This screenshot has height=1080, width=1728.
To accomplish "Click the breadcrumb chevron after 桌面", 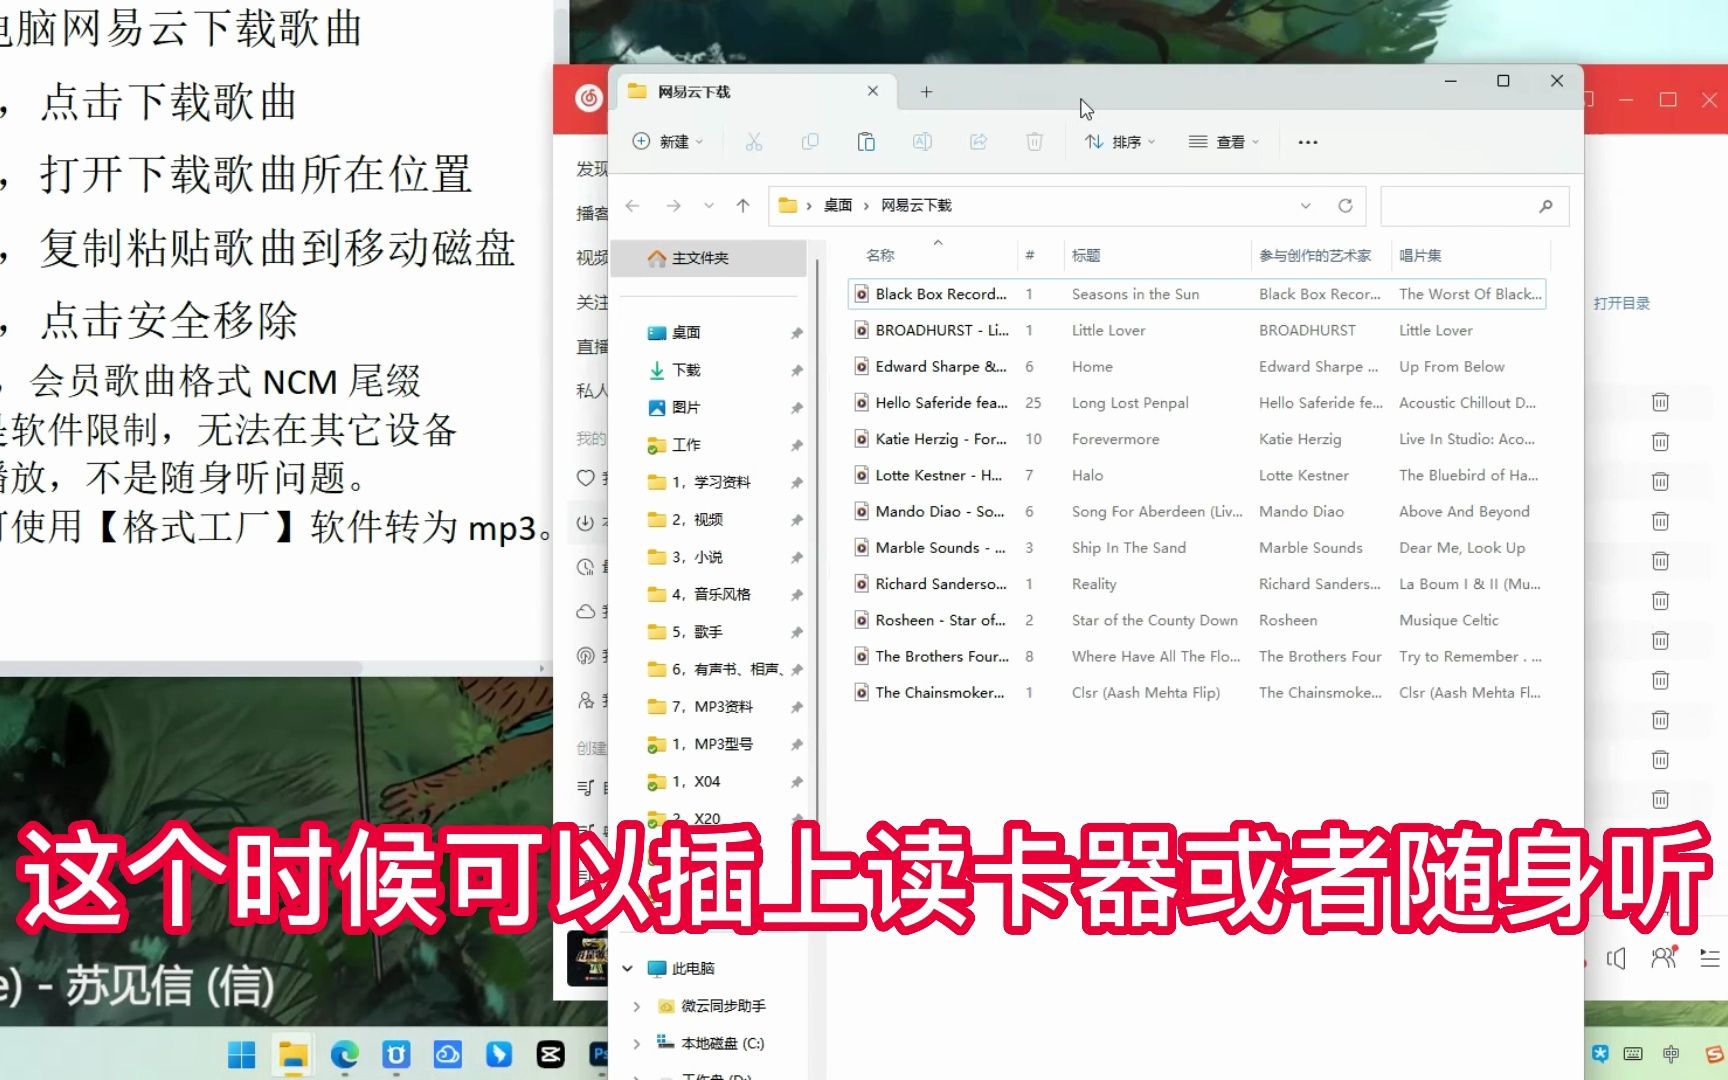I will coord(866,206).
